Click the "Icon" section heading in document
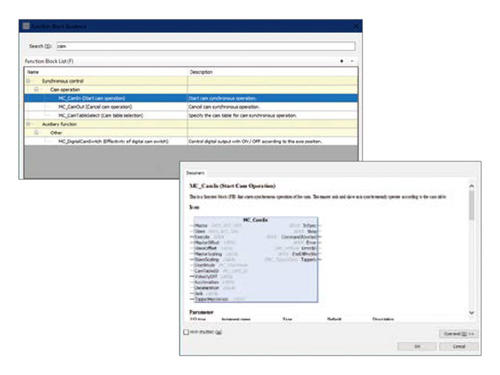 click(194, 207)
